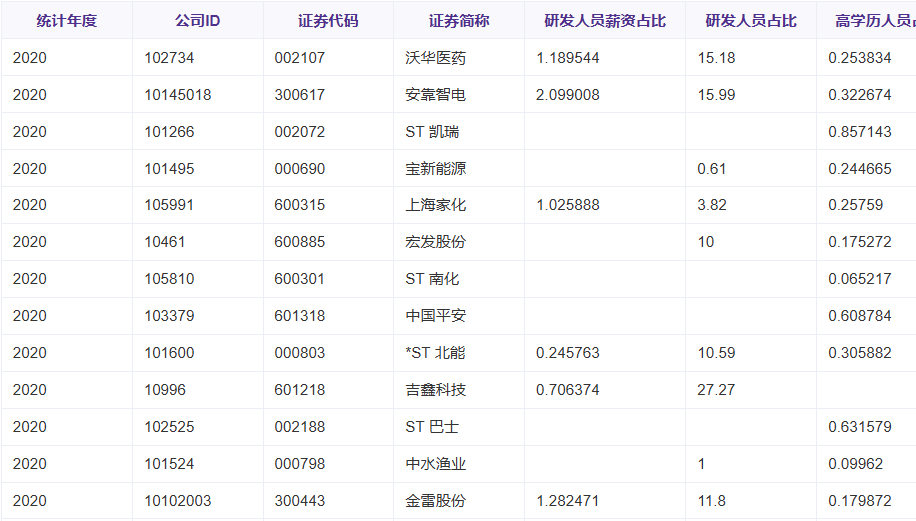Screen dimensions: 916x521
Task: Select company ID cell 102734
Action: (x=197, y=58)
